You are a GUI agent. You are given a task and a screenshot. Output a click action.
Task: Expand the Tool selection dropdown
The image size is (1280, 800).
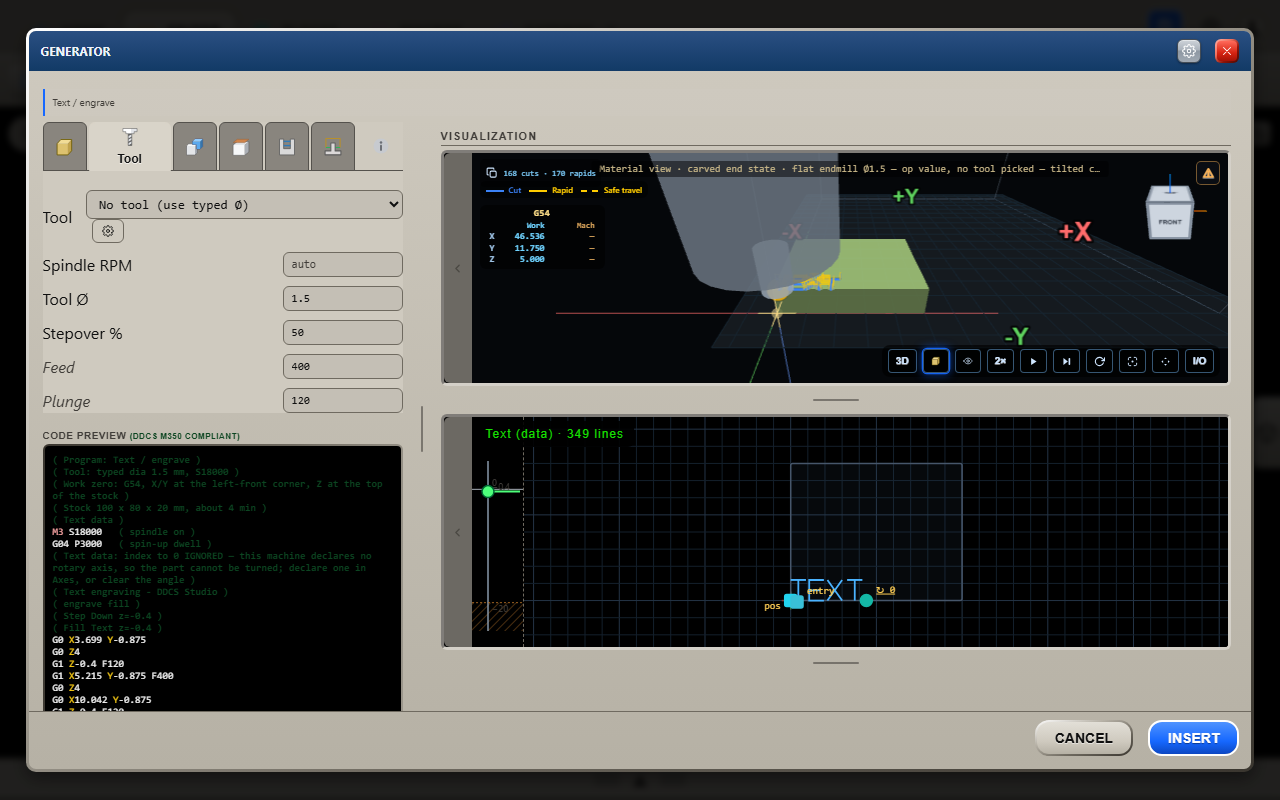click(x=244, y=205)
